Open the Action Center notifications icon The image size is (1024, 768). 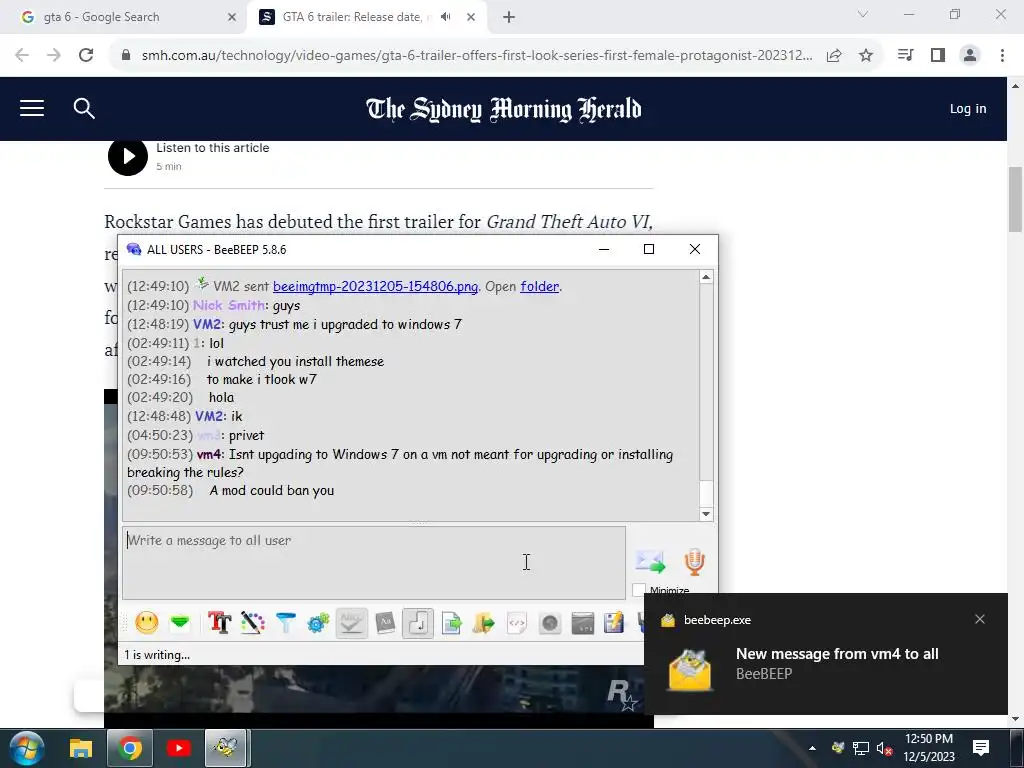click(x=981, y=748)
